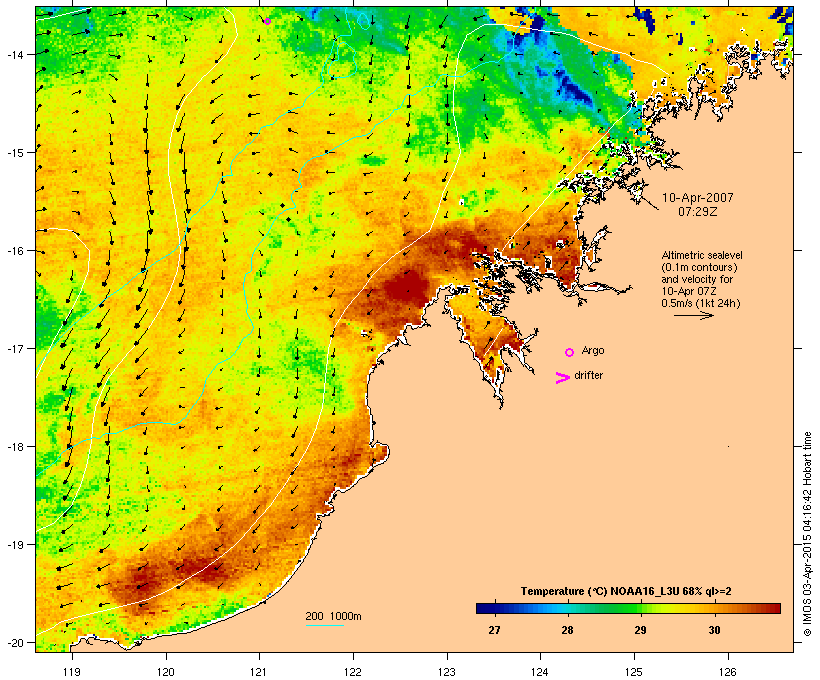Click the longitude label 124
The height and width of the screenshot is (680, 820).
[540, 672]
